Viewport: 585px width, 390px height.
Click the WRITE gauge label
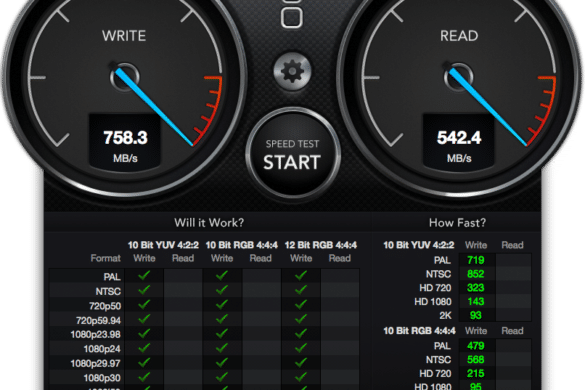coord(124,36)
